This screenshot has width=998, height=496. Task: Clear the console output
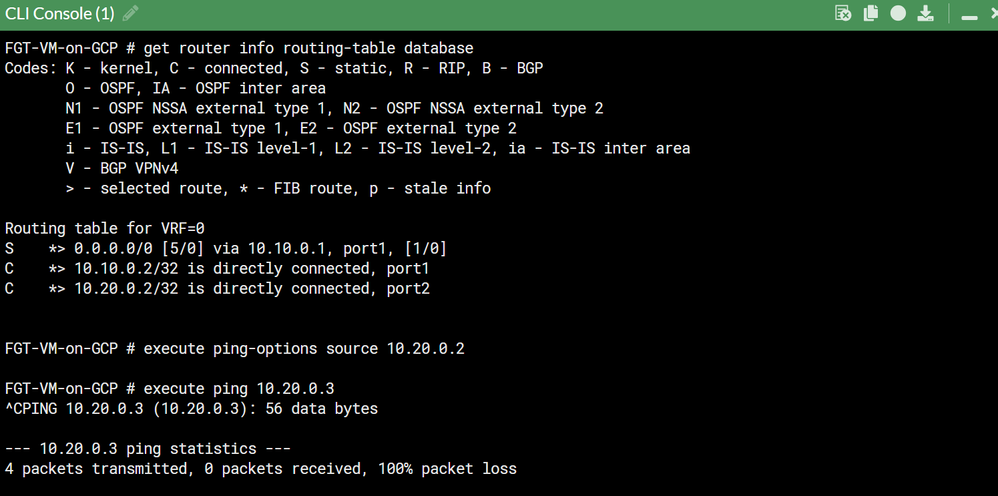[844, 14]
